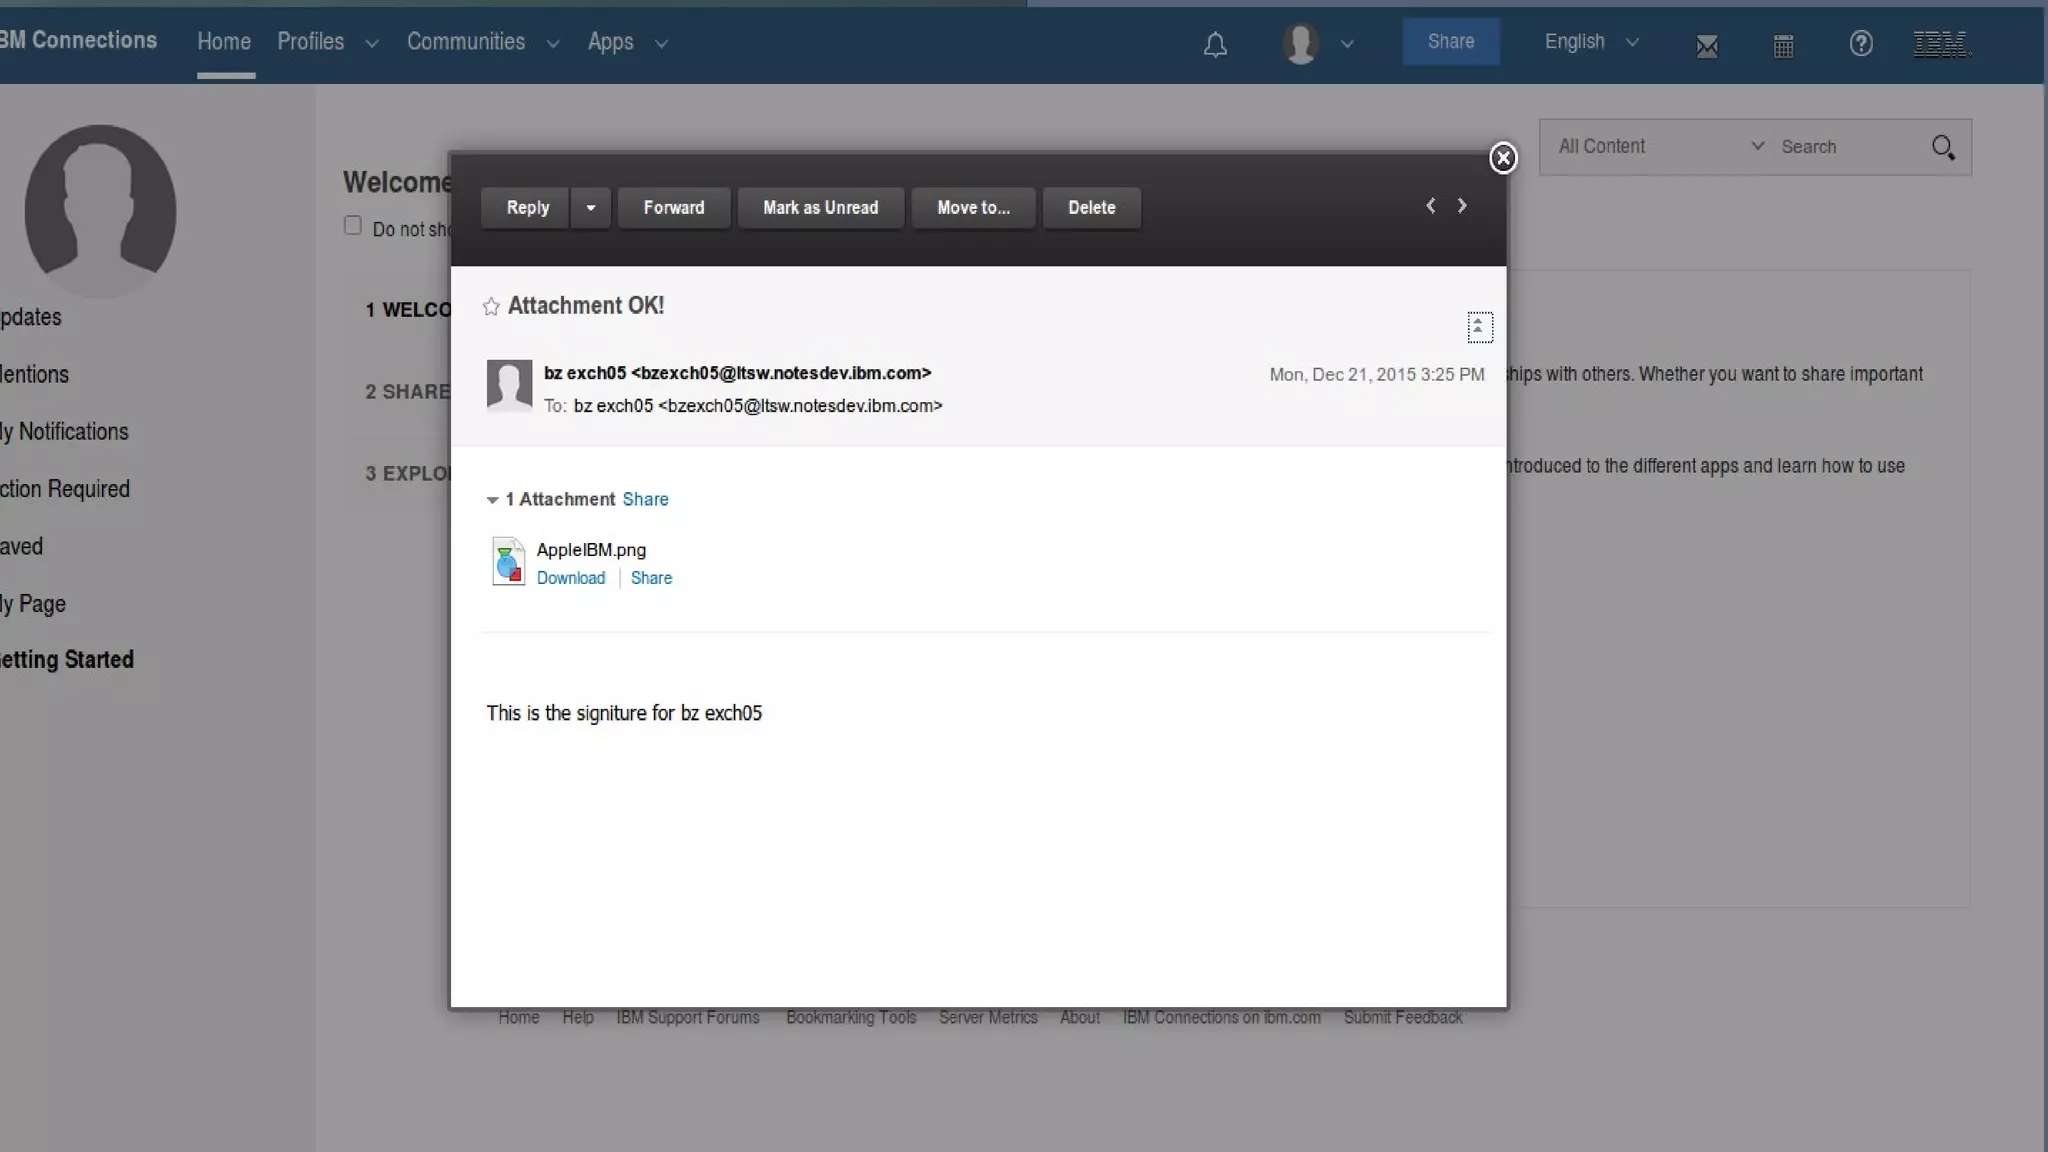Expand the Profiles menu chevron
The width and height of the screenshot is (2048, 1152).
[x=372, y=44]
